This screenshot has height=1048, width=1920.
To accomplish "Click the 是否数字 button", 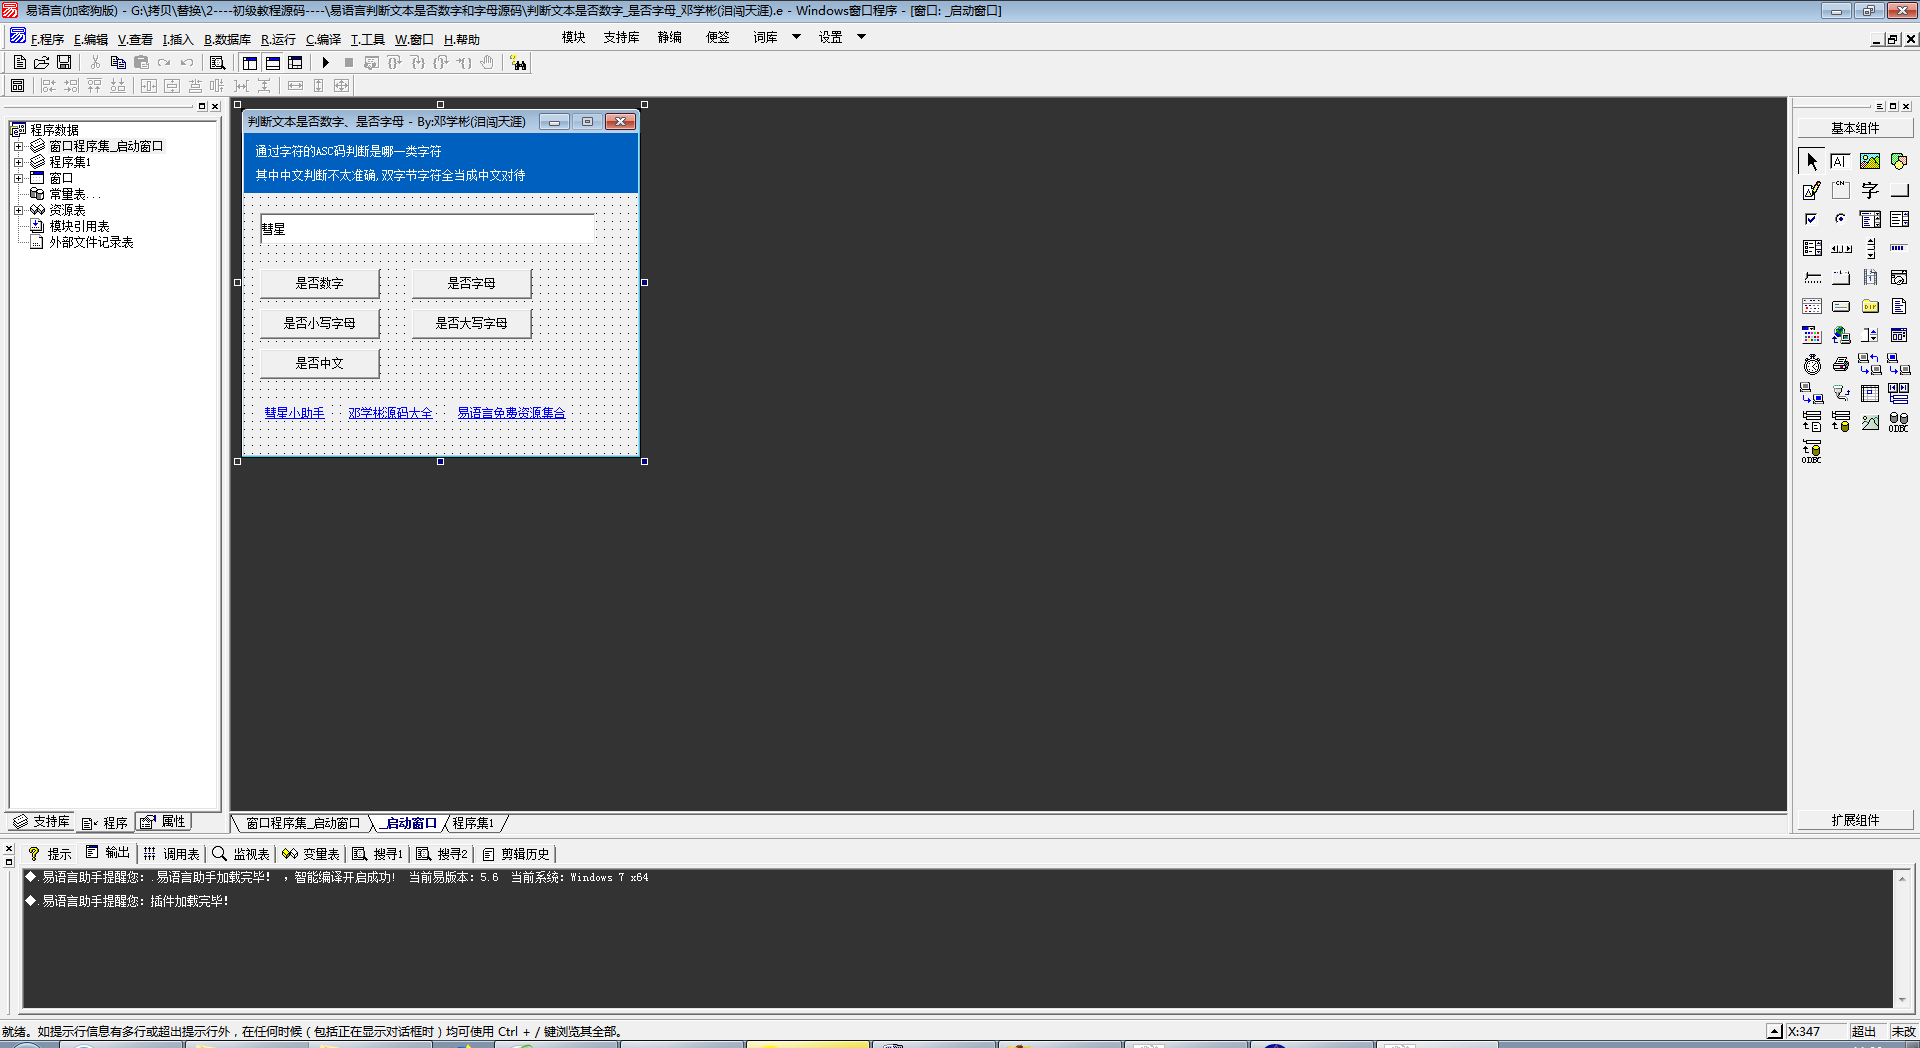I will coord(319,283).
